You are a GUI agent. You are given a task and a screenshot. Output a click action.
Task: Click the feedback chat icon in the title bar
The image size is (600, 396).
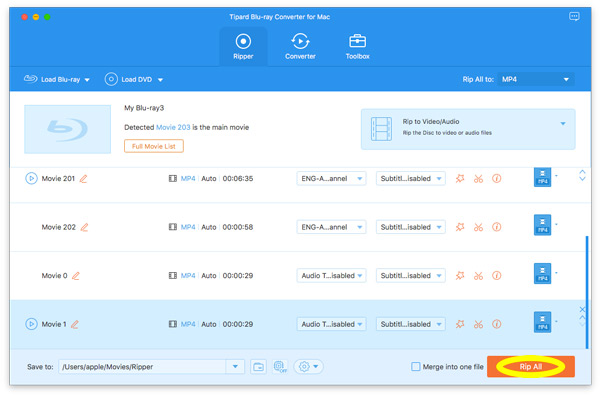574,16
